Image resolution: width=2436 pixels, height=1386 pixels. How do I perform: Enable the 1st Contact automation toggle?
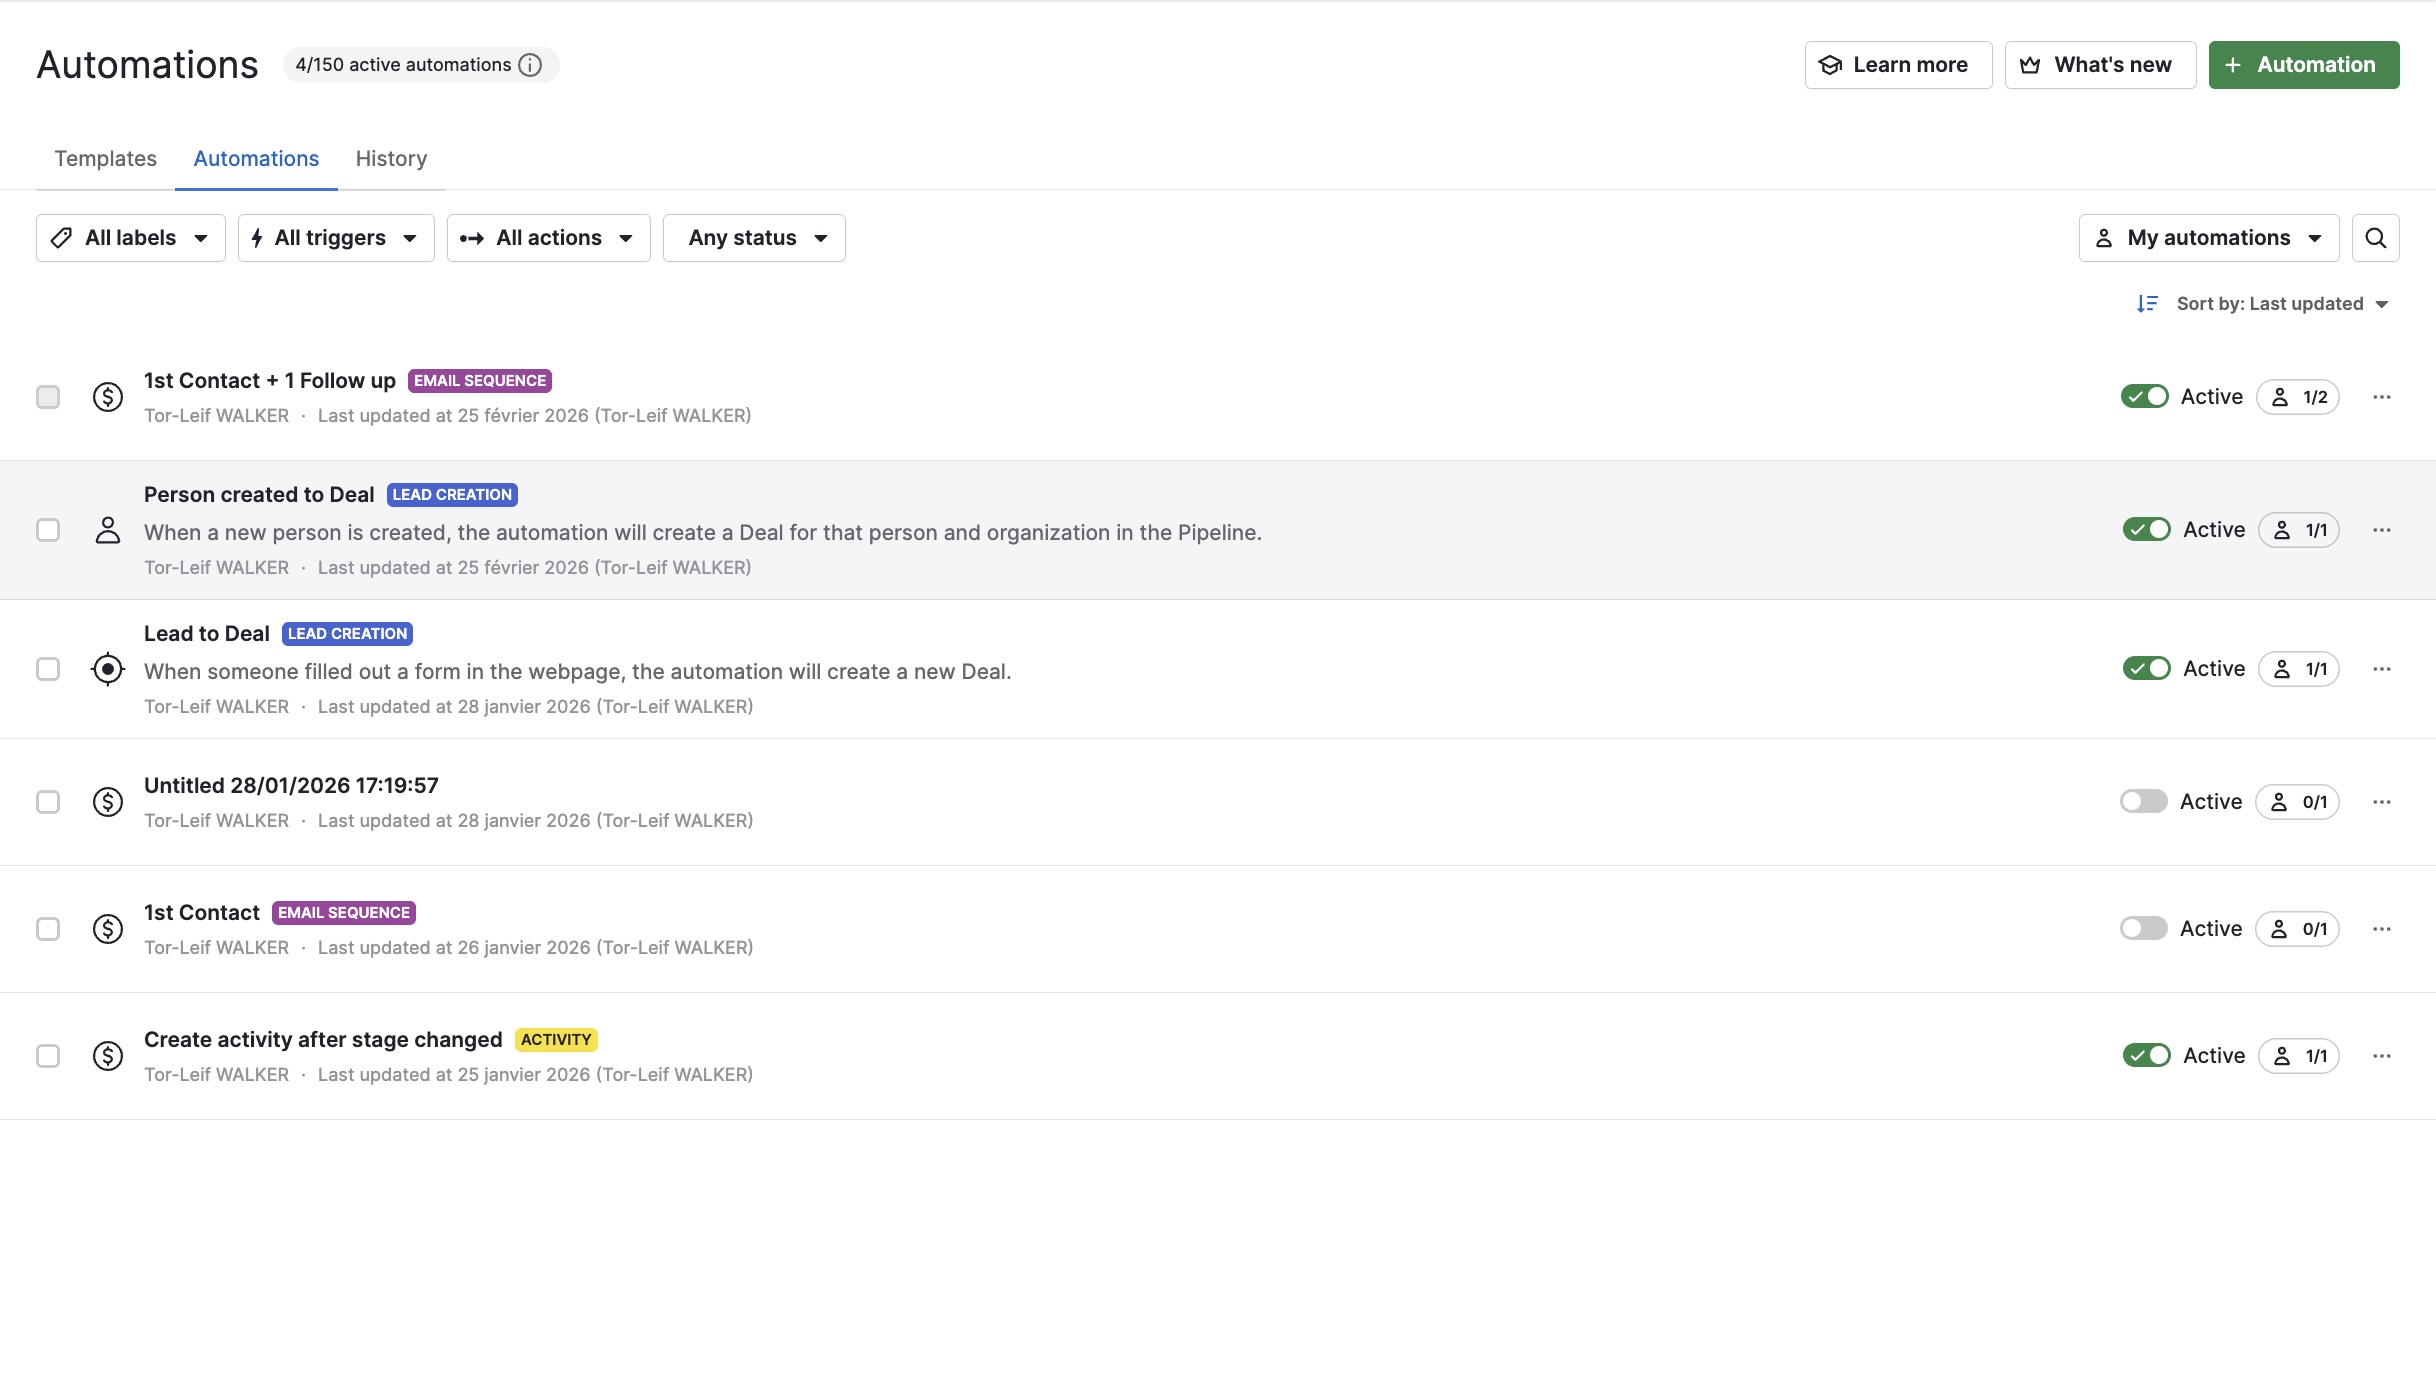pyautogui.click(x=2143, y=929)
